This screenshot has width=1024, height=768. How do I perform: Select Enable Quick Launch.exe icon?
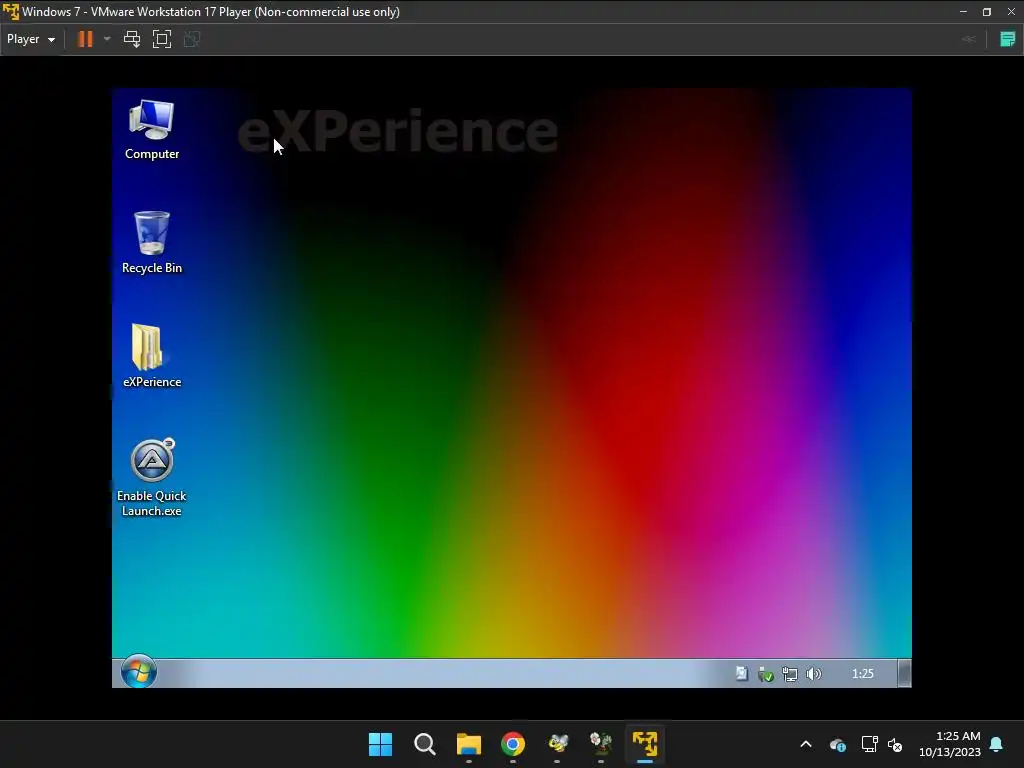point(152,478)
